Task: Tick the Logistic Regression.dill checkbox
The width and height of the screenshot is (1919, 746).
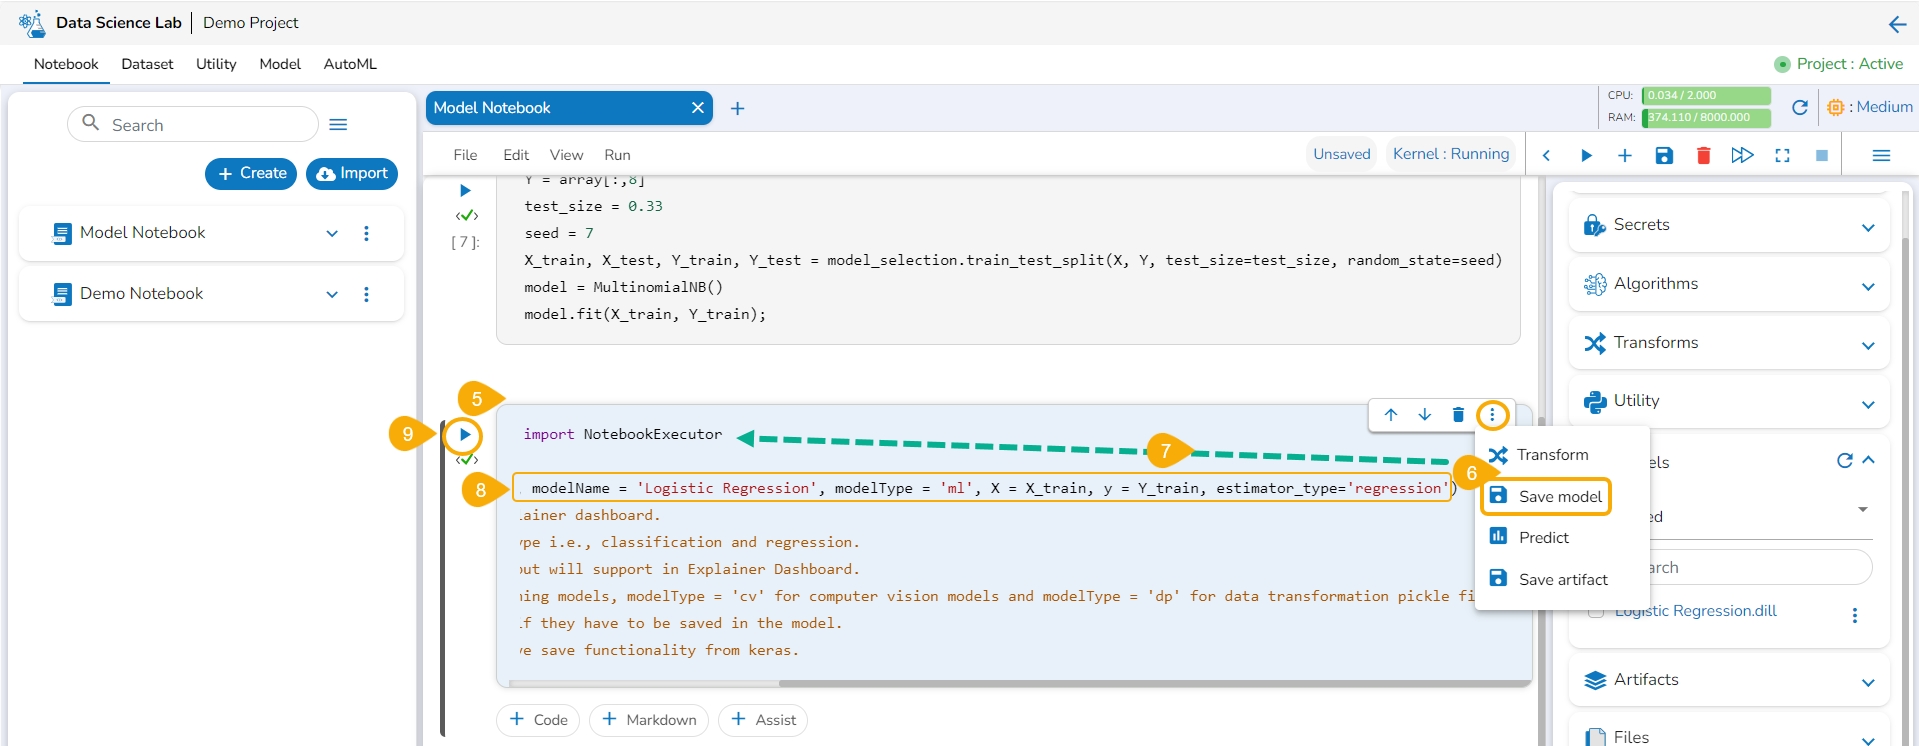Action: (1596, 612)
